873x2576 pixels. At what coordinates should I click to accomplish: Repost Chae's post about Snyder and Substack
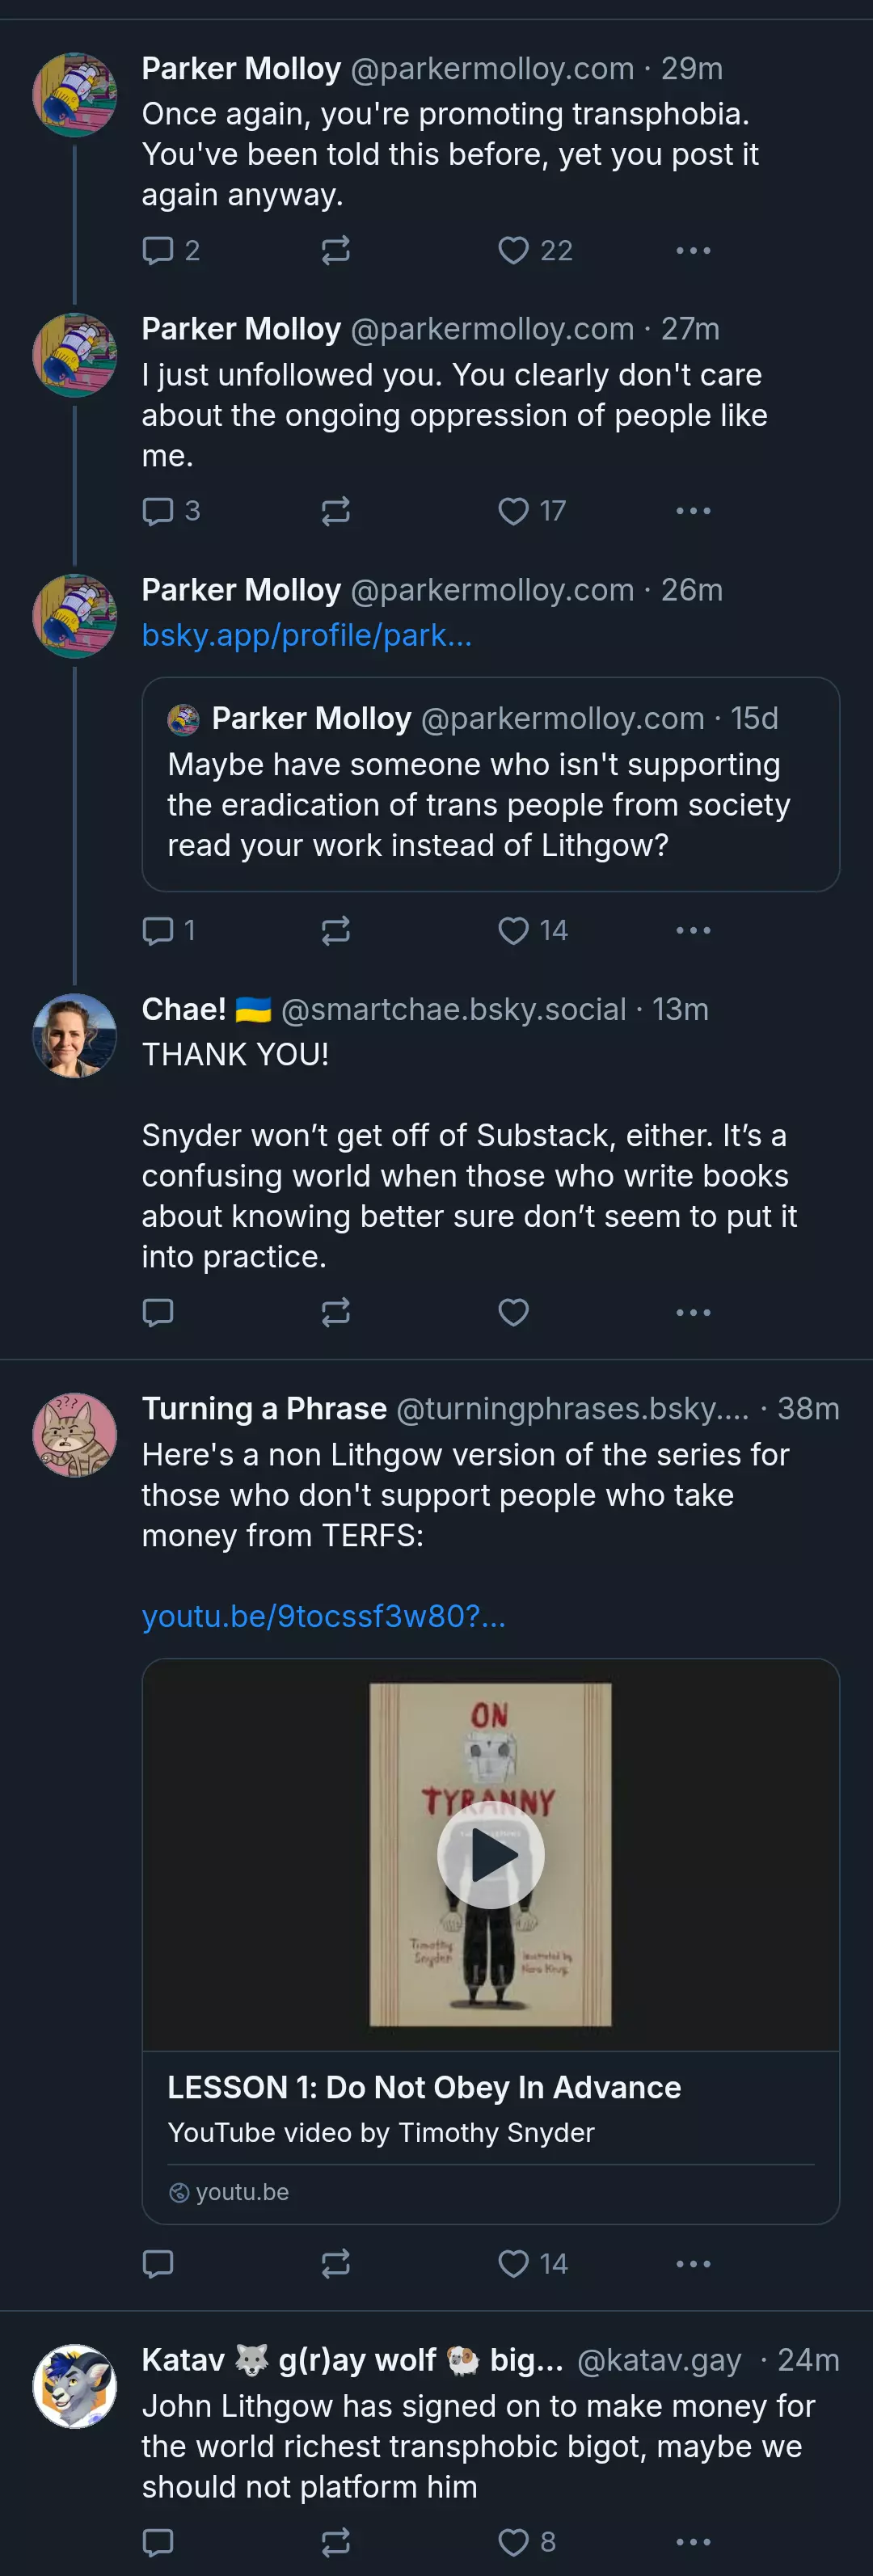coord(335,1312)
